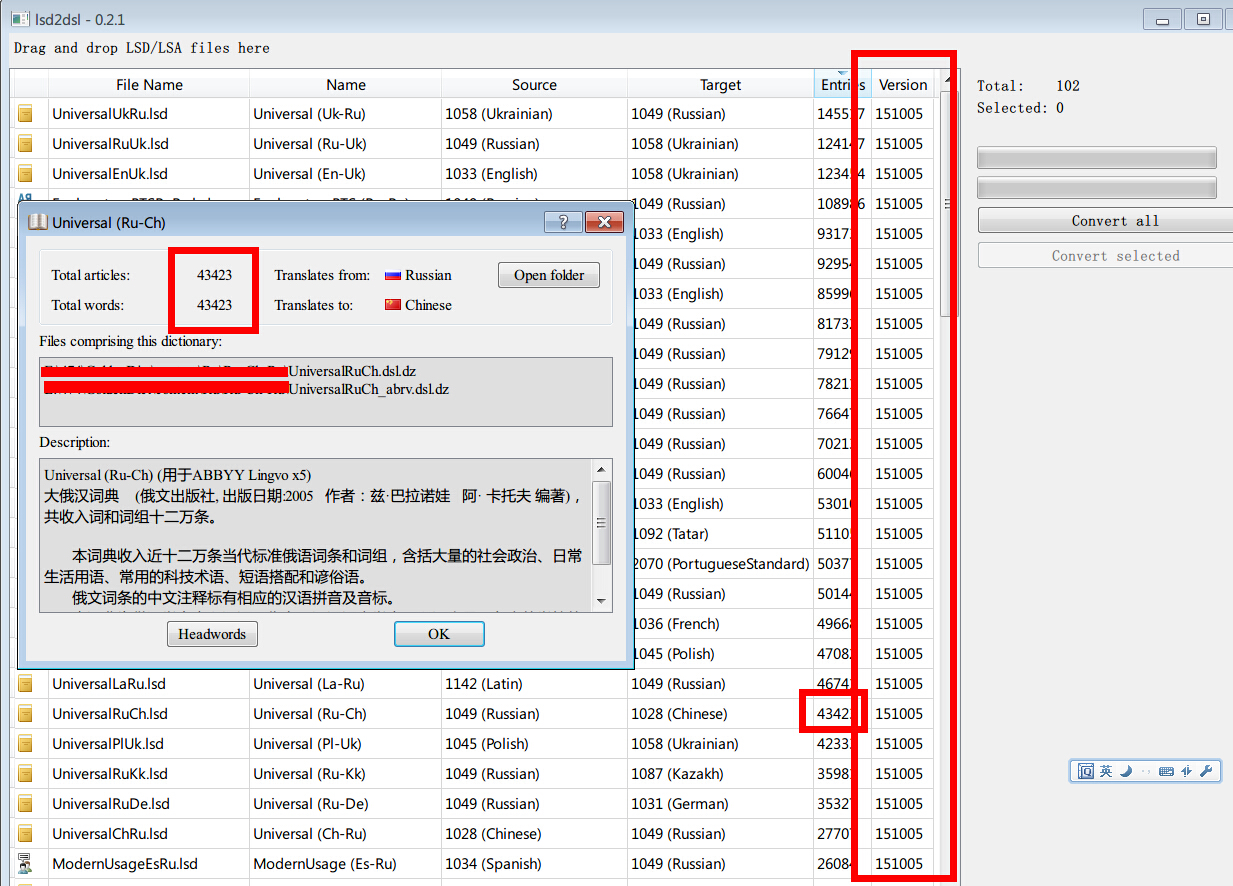Click the Drag and drop LSD/LSA files here label
Image resolution: width=1233 pixels, height=886 pixels.
point(142,48)
